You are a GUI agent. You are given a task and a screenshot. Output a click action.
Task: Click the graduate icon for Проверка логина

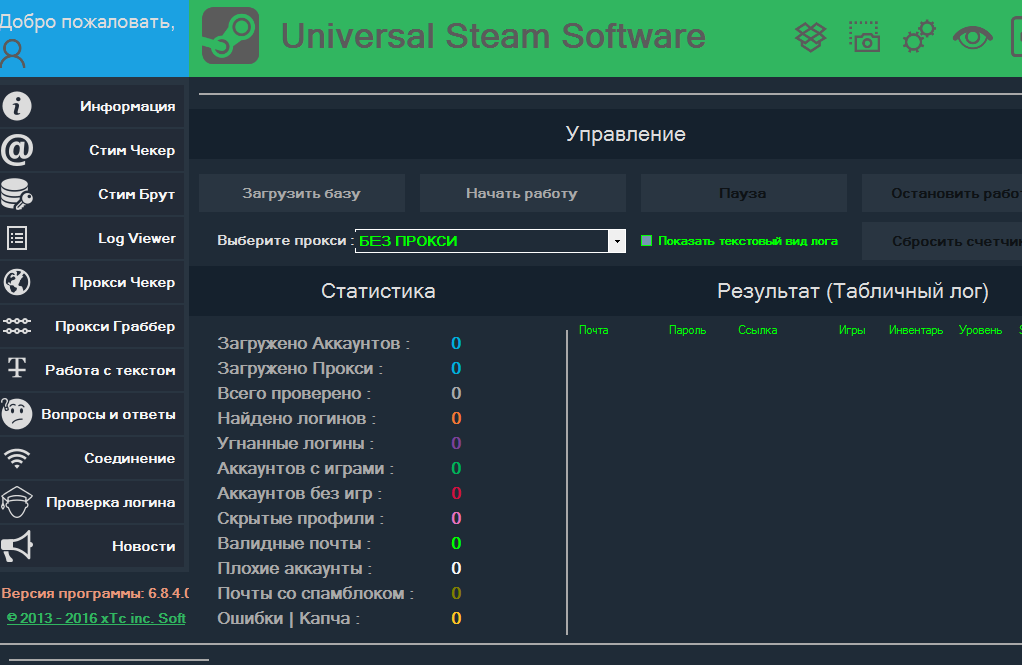coord(17,502)
